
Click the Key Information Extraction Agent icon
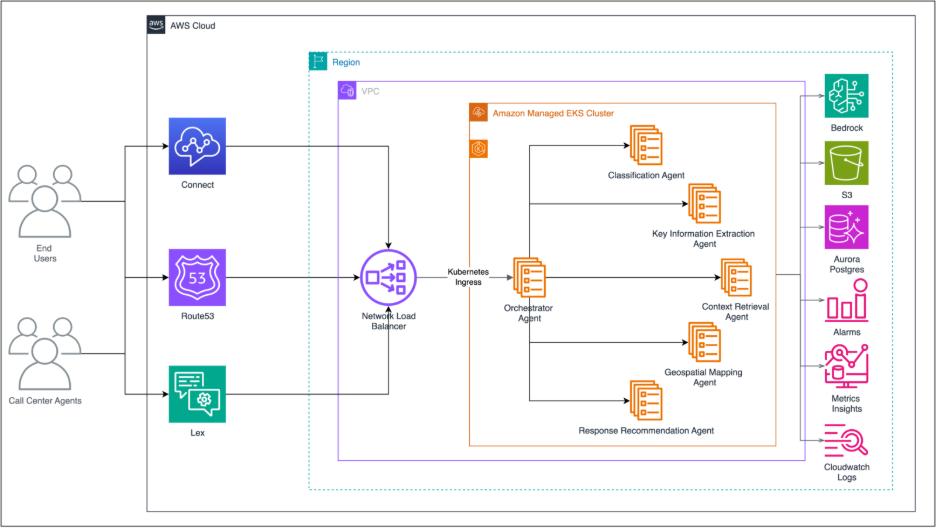pos(704,204)
